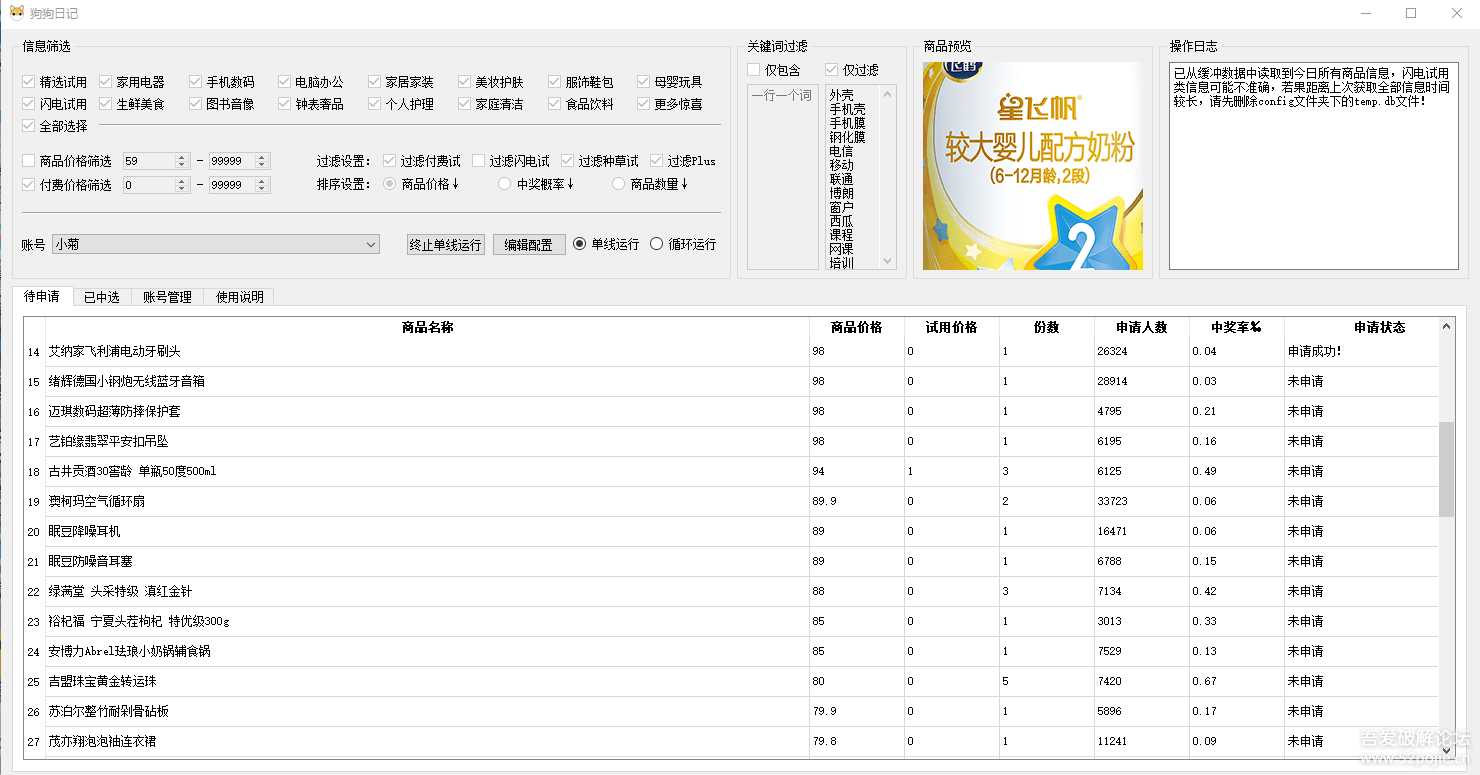The image size is (1480, 775).
Task: Click the 终止单线运行 button
Action: [x=445, y=244]
